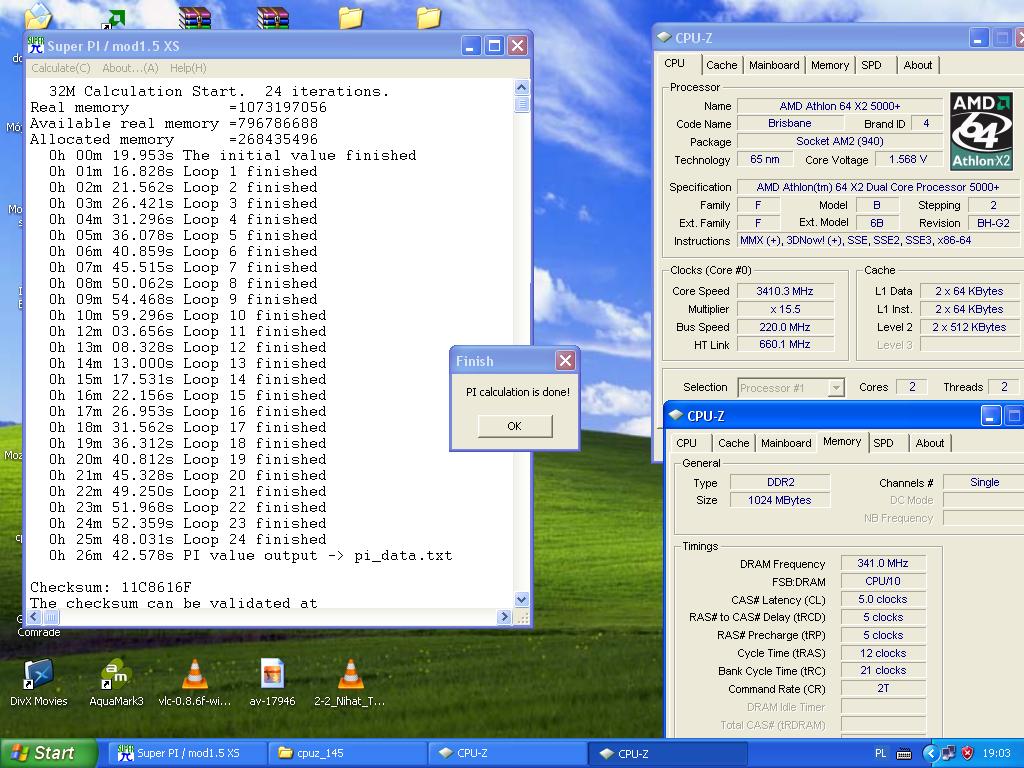Minimize the Super PI window
Screen dimensions: 1024x768
point(471,45)
